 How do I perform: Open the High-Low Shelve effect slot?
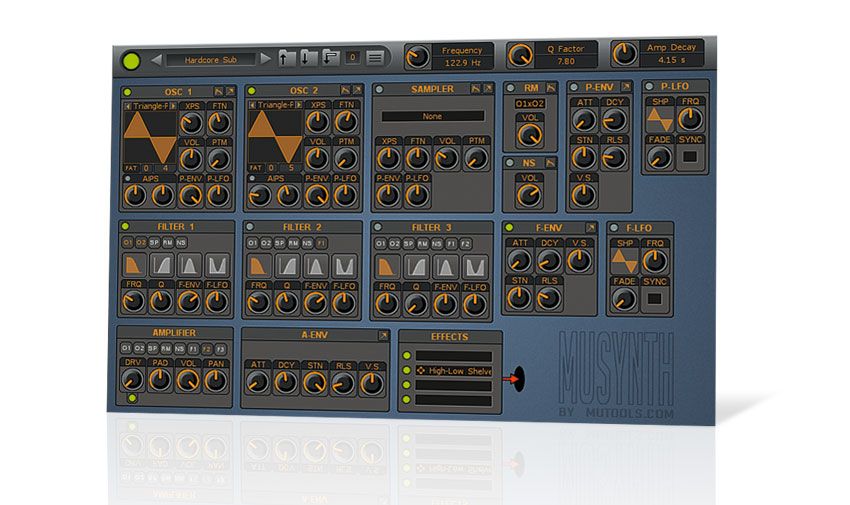pyautogui.click(x=454, y=371)
